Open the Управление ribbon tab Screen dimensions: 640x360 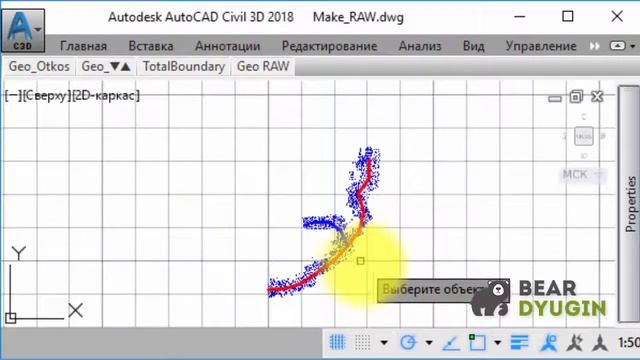[x=541, y=46]
